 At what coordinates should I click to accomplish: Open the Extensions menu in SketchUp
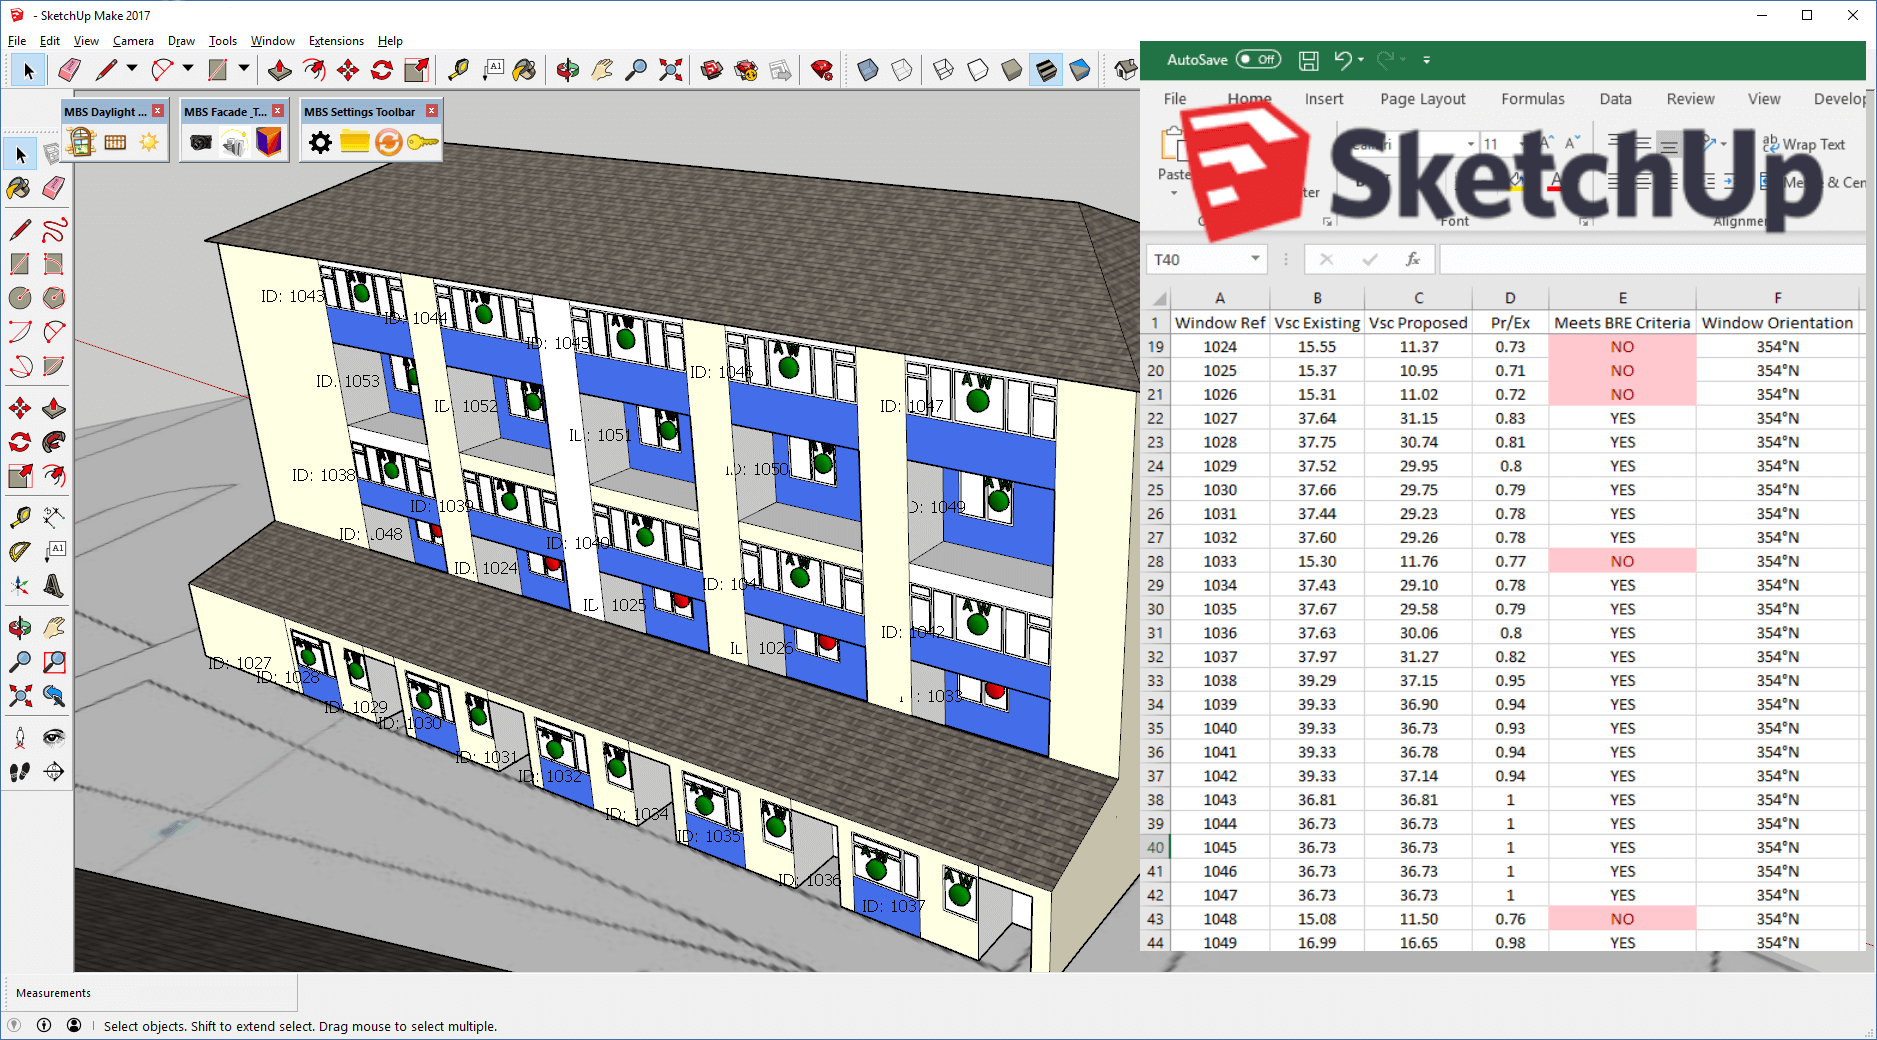tap(336, 41)
